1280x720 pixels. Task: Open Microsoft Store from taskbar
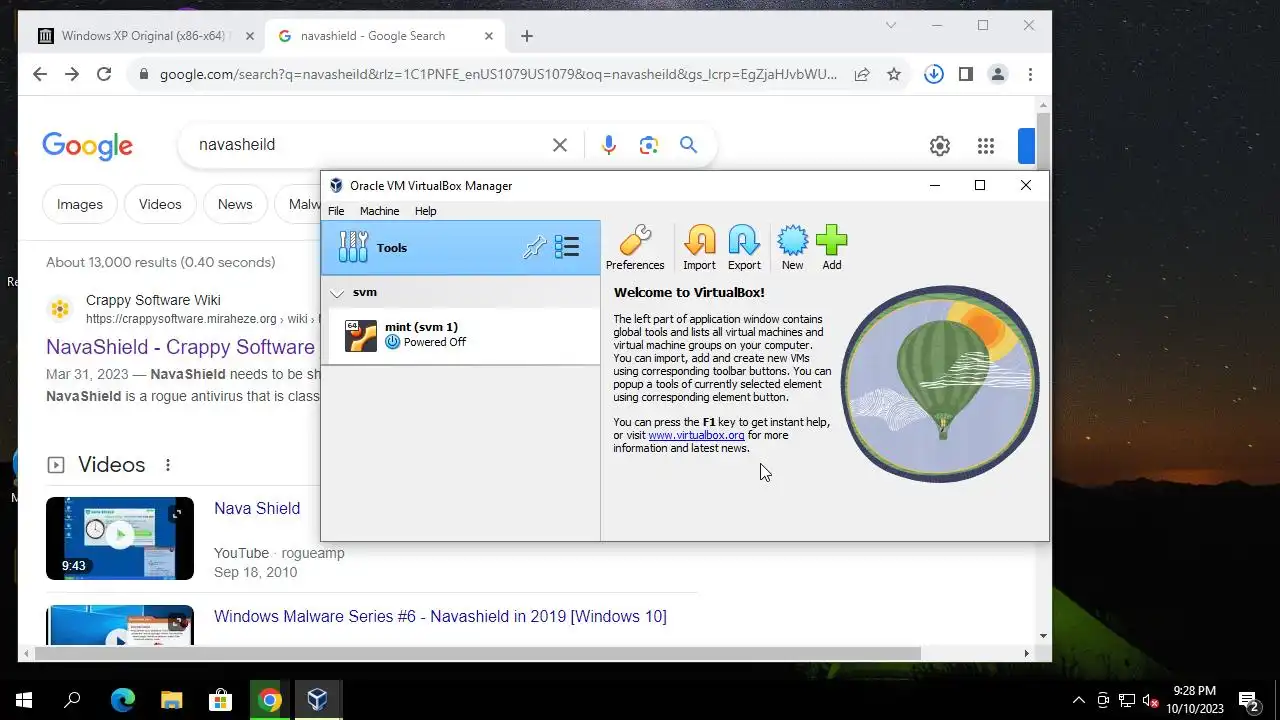(x=220, y=700)
